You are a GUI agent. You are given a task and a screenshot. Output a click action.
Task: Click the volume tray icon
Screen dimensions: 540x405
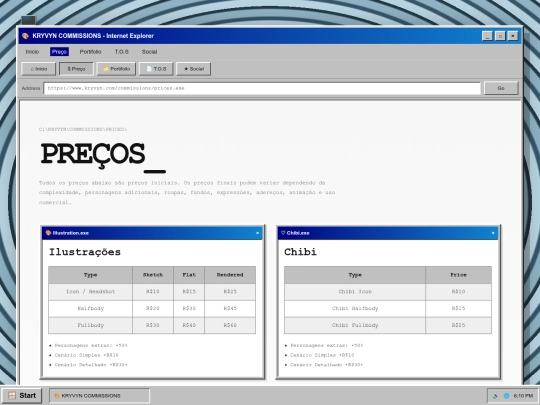(x=496, y=396)
